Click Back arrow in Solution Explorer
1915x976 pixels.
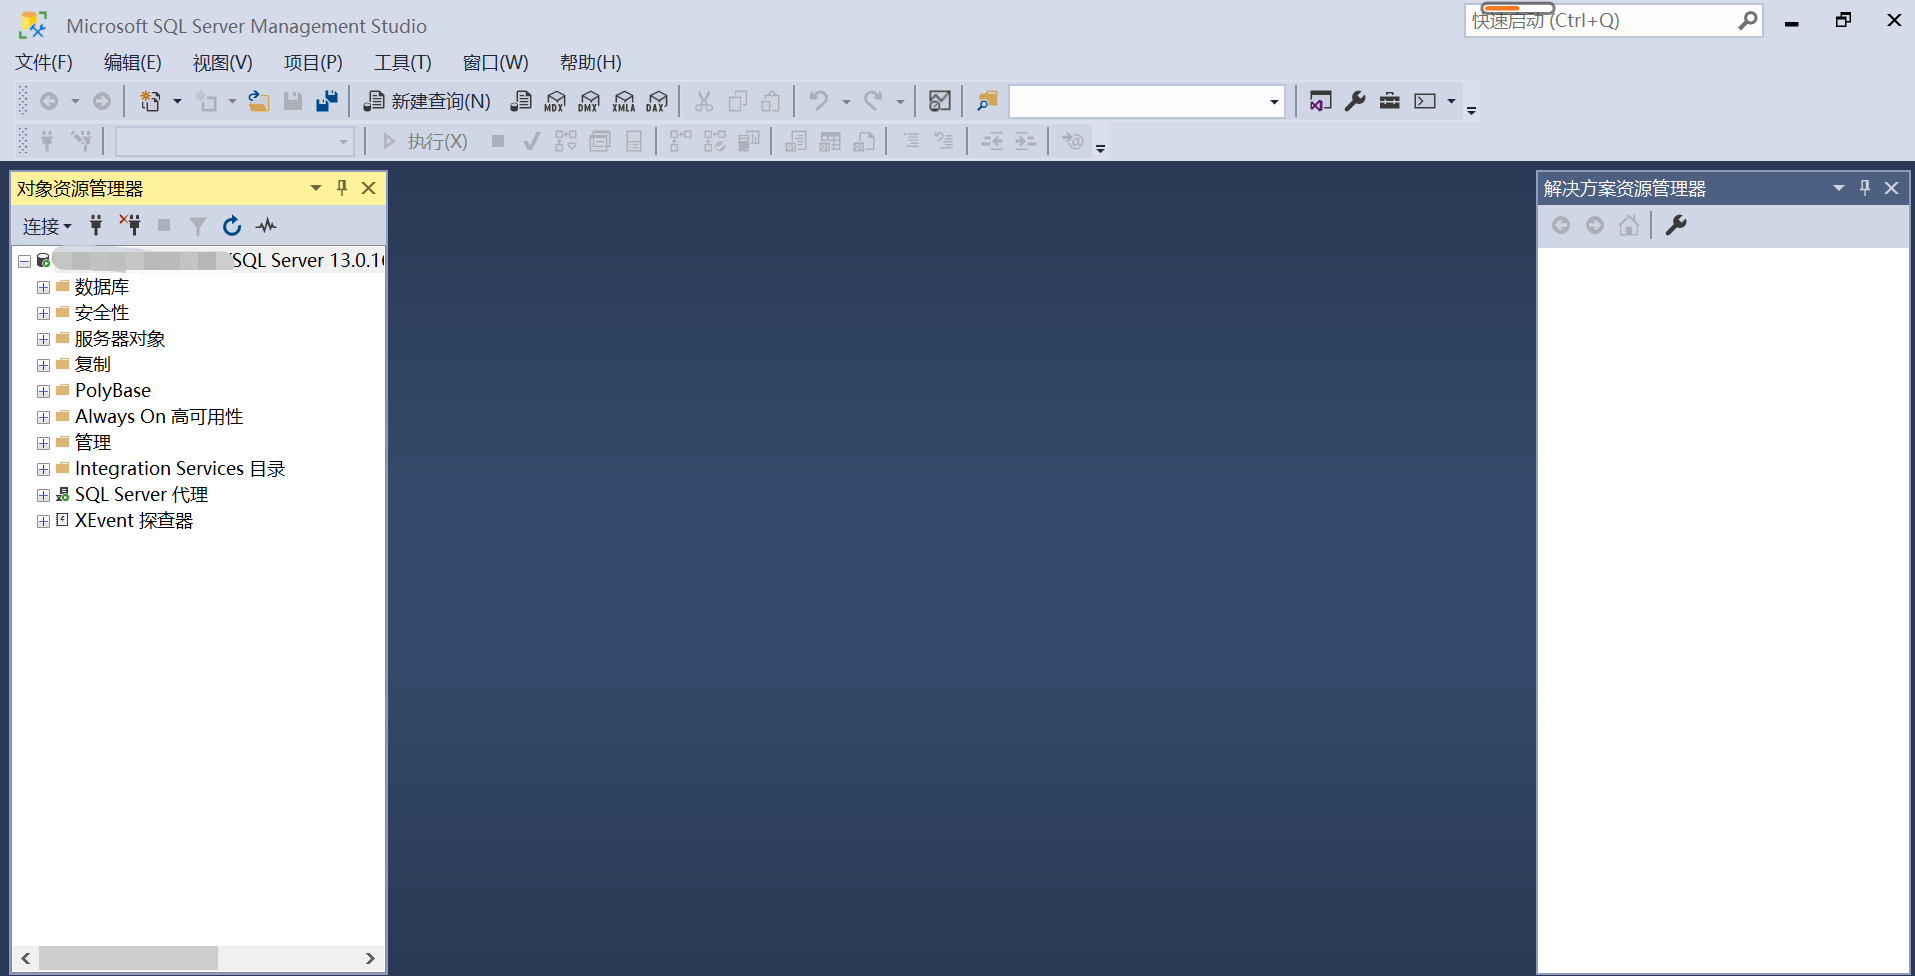pos(1561,226)
